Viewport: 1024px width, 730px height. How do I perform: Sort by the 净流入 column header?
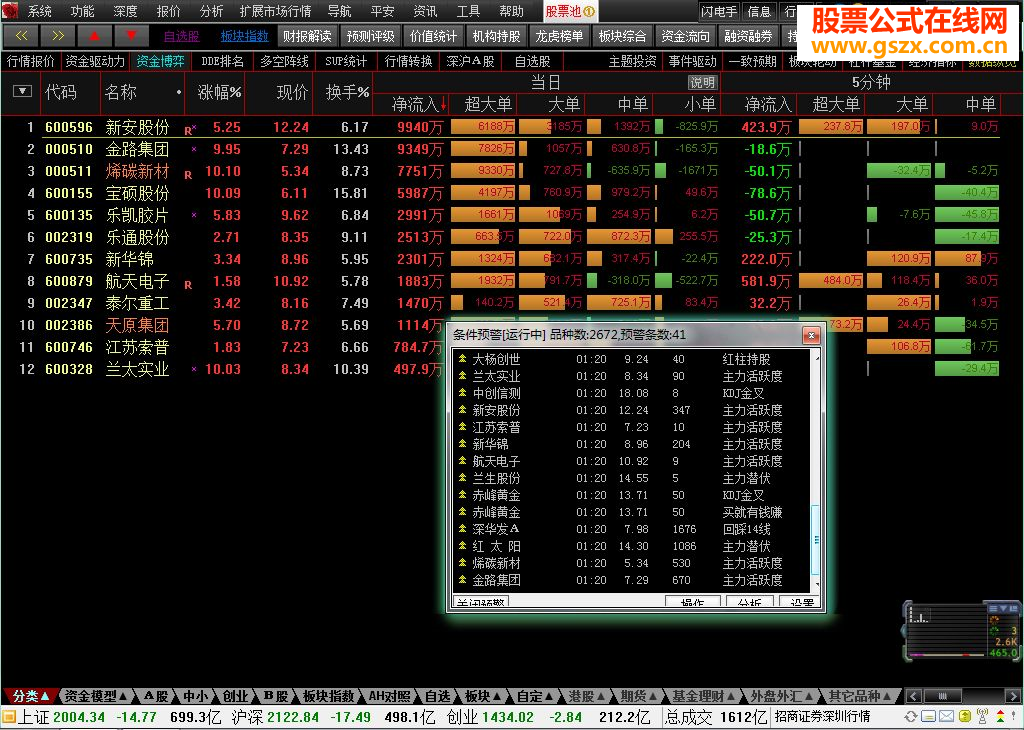click(417, 104)
